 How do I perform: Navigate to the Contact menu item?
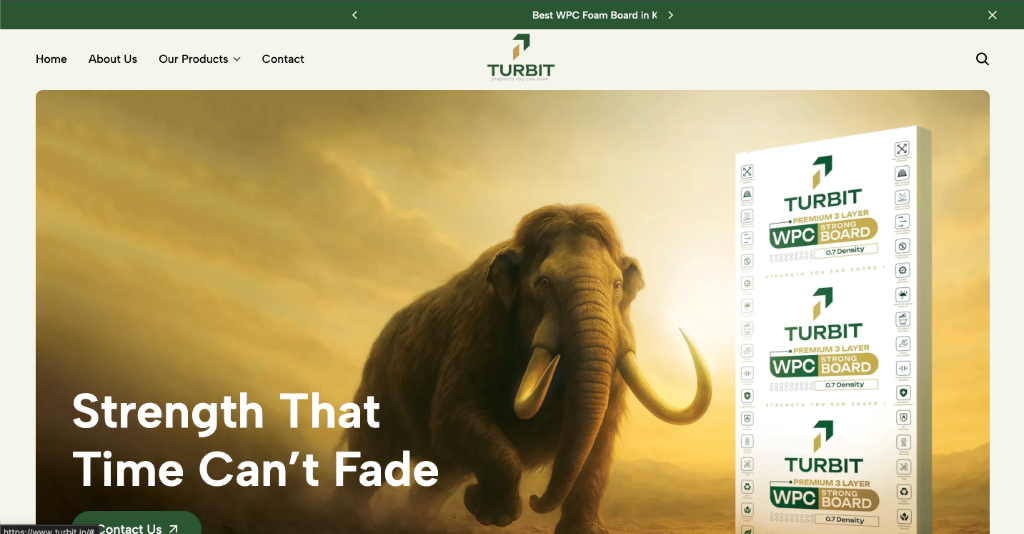coord(283,59)
